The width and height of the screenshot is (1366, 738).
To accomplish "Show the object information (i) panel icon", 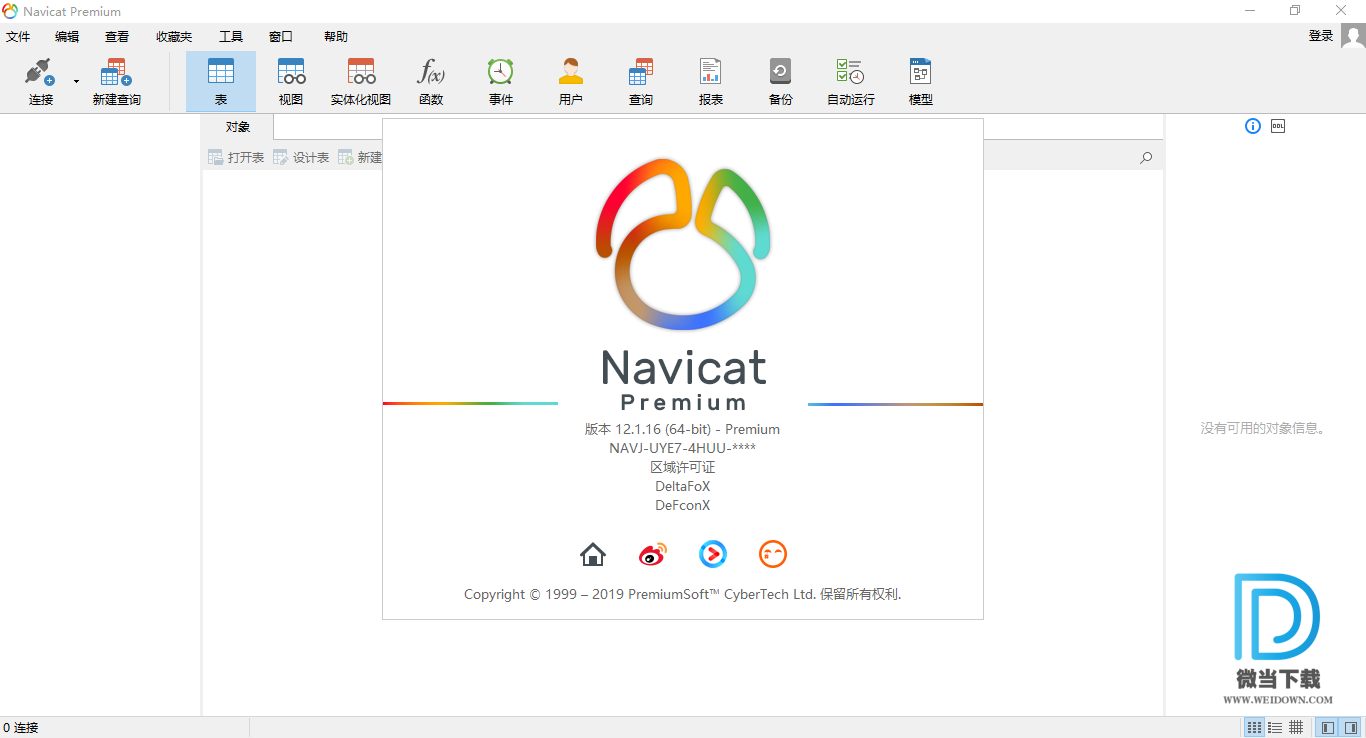I will point(1253,126).
